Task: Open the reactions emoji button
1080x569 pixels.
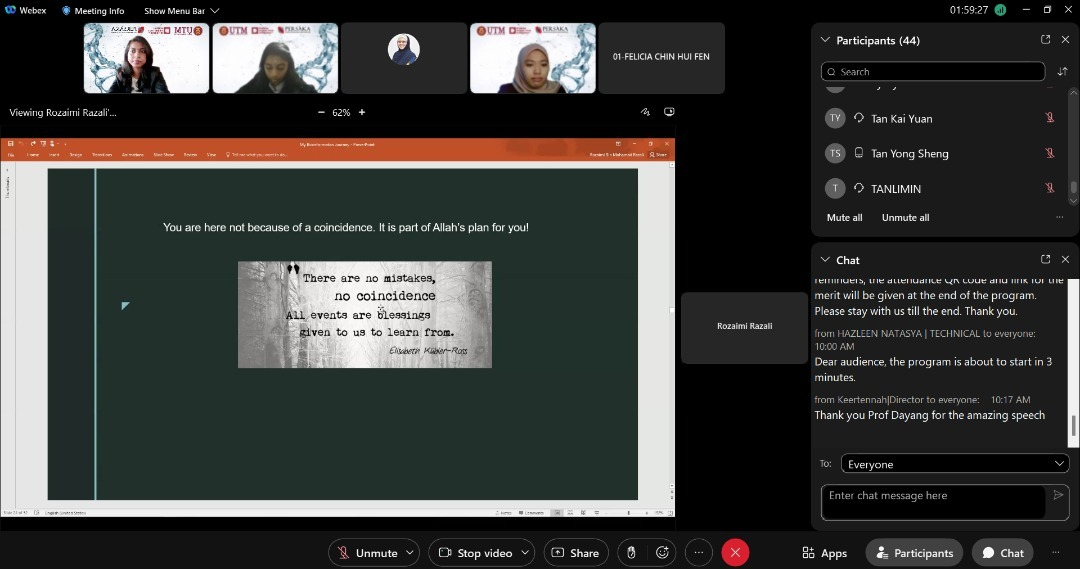Action: click(662, 552)
